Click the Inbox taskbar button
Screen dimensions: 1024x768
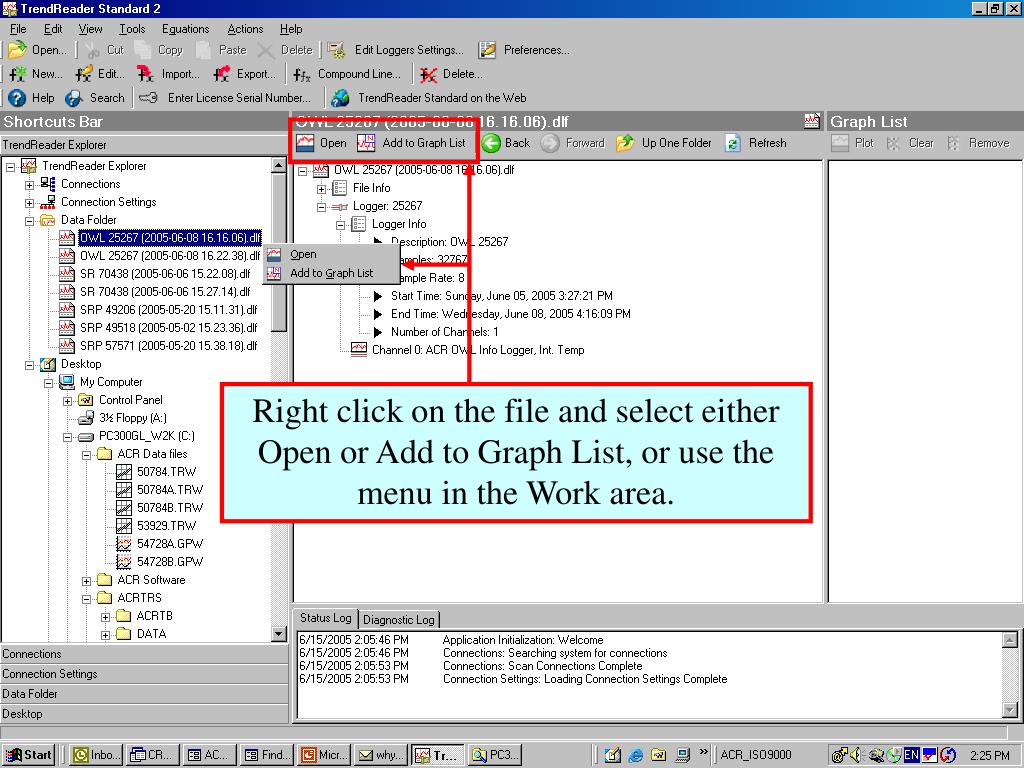click(95, 755)
